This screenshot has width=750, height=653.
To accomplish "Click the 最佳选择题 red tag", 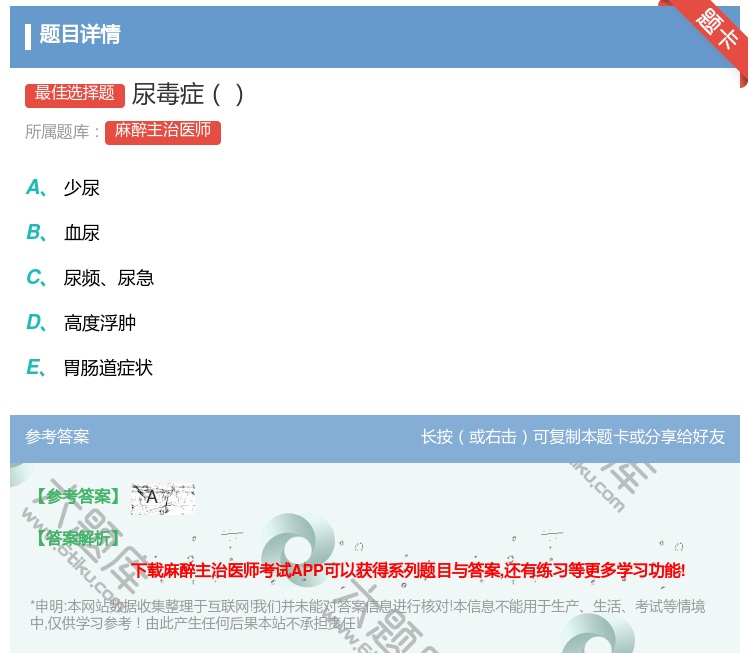I will tap(75, 94).
